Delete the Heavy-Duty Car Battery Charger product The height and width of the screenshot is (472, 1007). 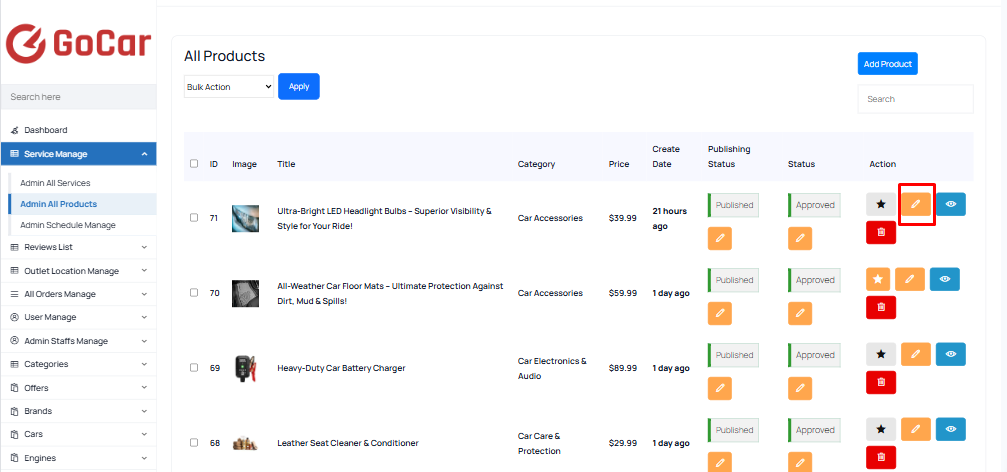click(x=881, y=382)
